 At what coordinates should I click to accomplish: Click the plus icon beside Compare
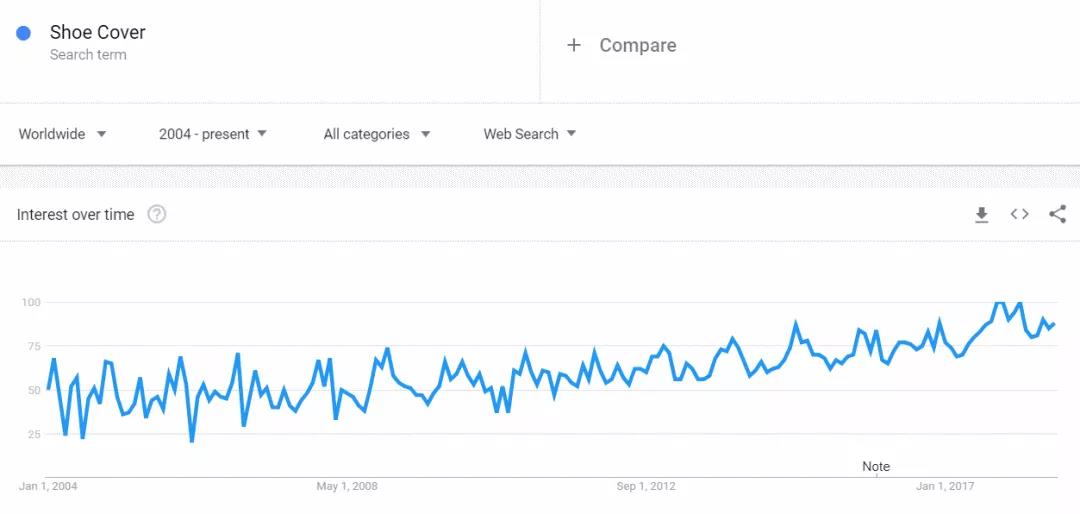[x=574, y=45]
